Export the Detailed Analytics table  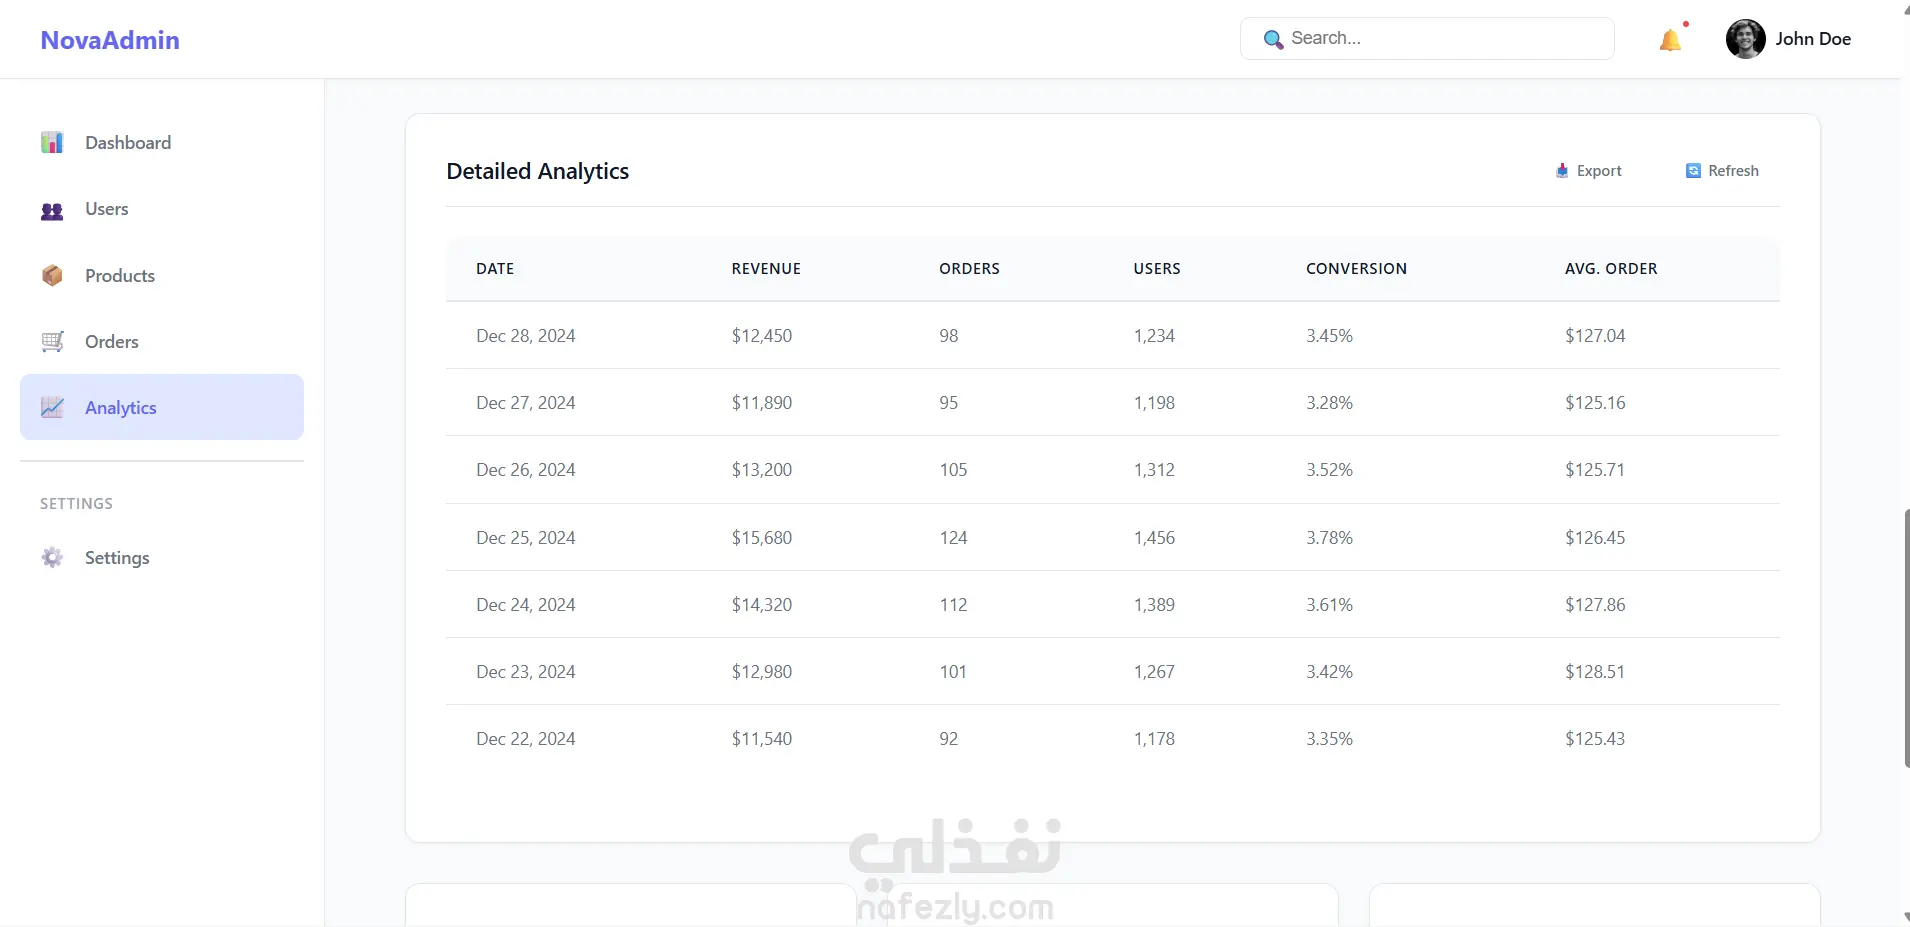pos(1589,171)
